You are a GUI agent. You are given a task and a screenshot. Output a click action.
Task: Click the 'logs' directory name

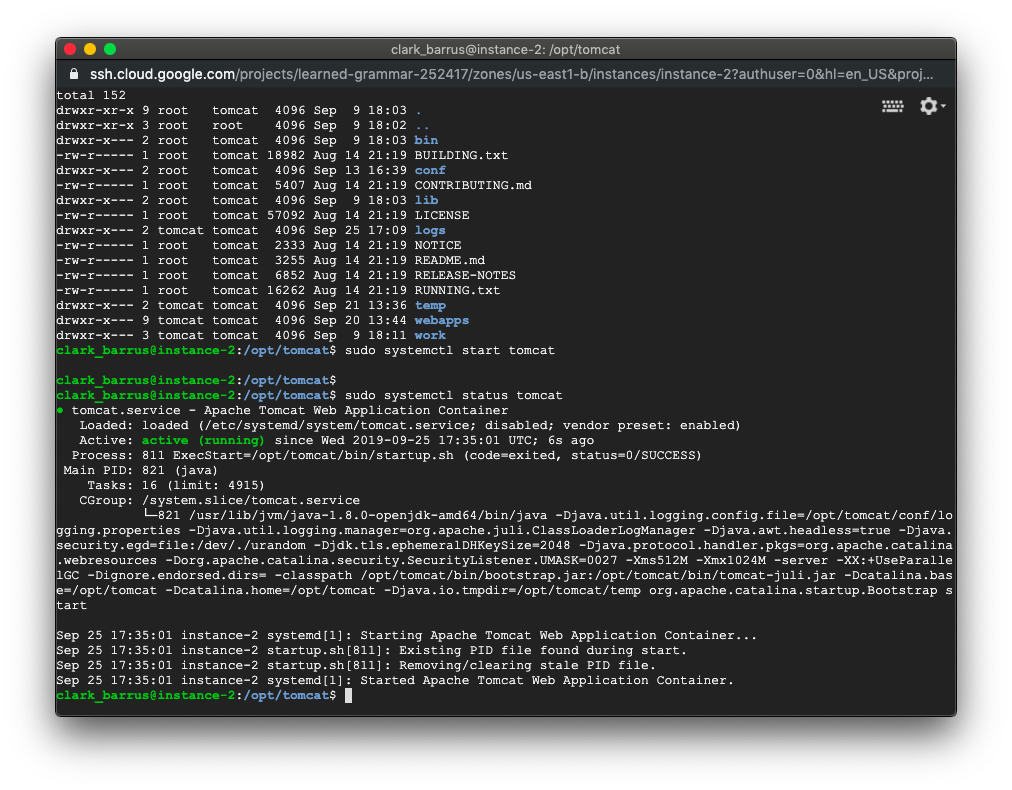click(430, 230)
